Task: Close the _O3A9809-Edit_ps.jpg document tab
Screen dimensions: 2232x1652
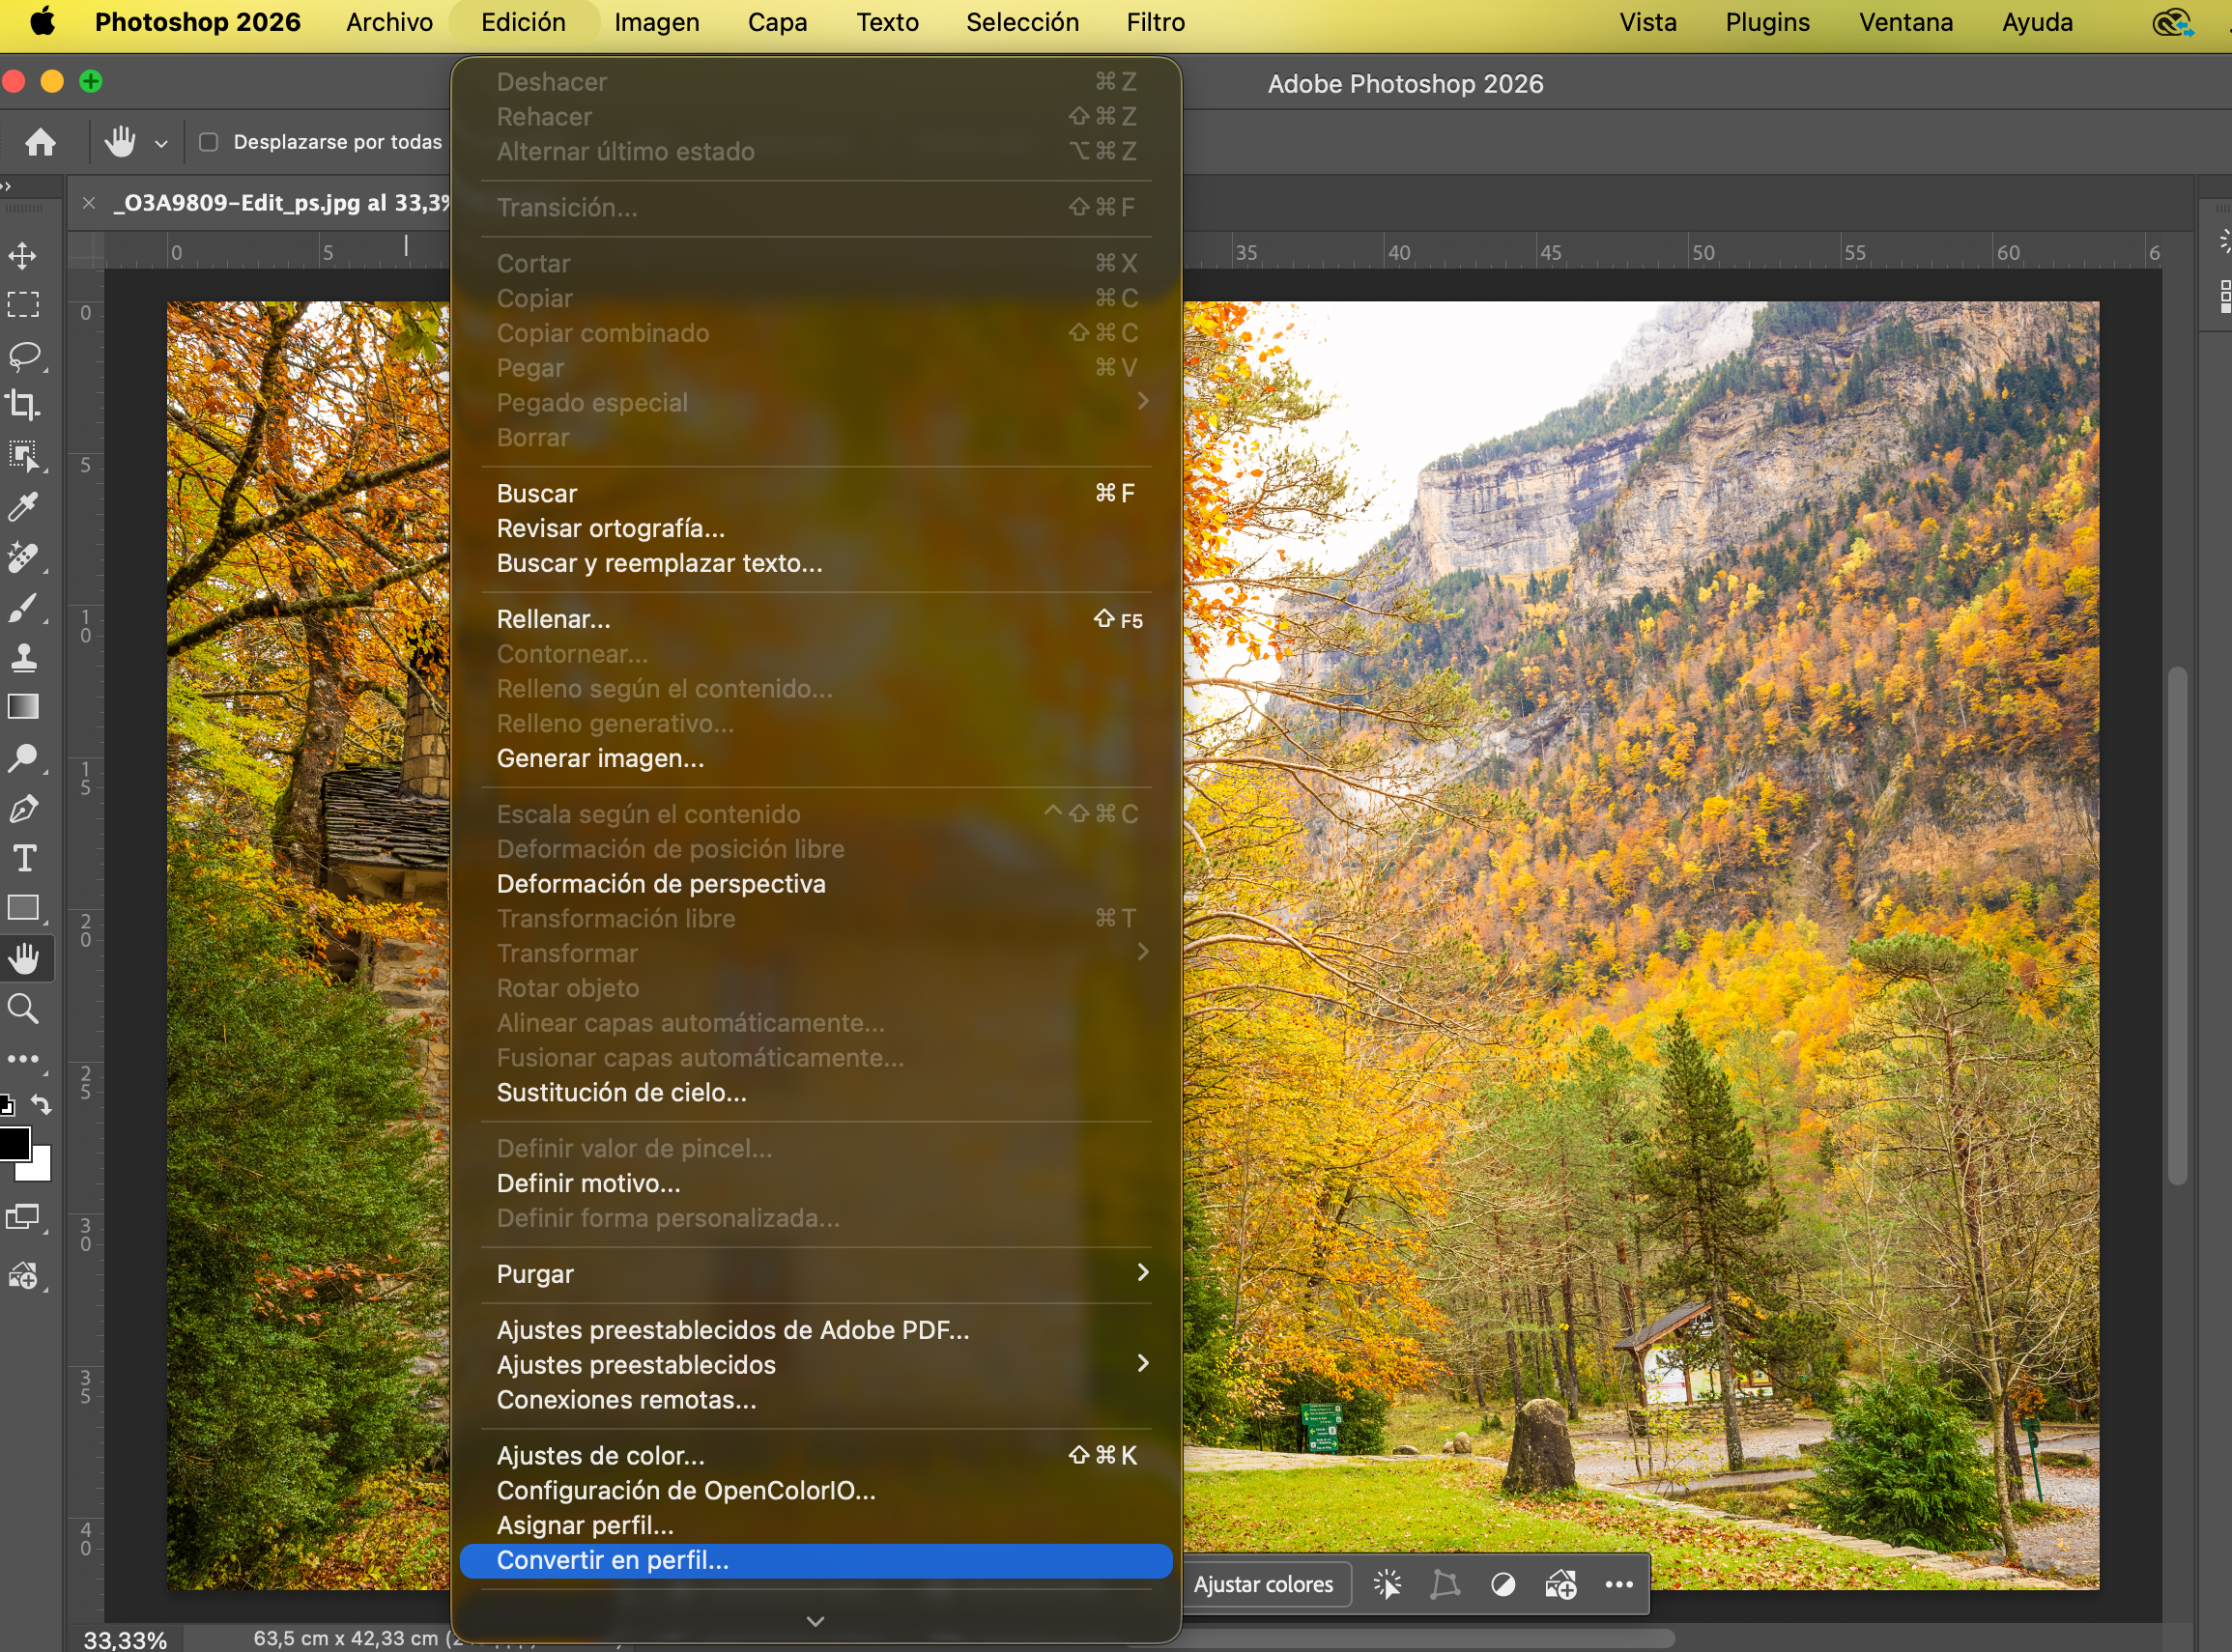Action: click(89, 203)
